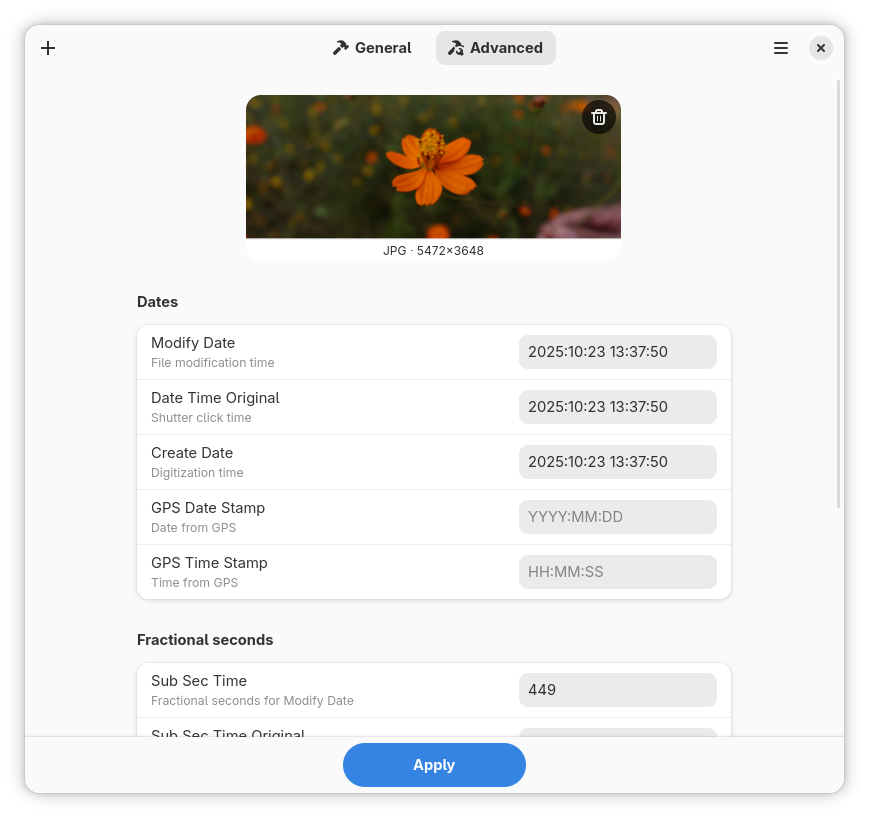Click 'Fractional seconds for Modify Date' text
Screen dimensions: 869x818
click(x=252, y=701)
